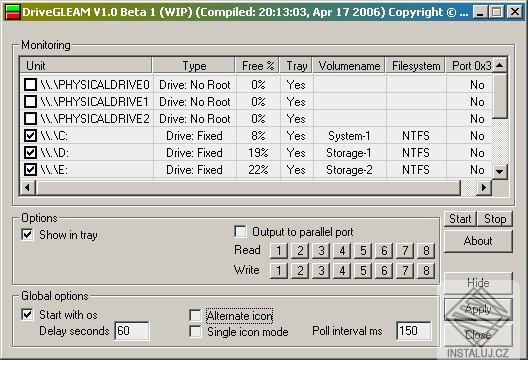Open the About dialog
528x380 pixels.
point(478,241)
